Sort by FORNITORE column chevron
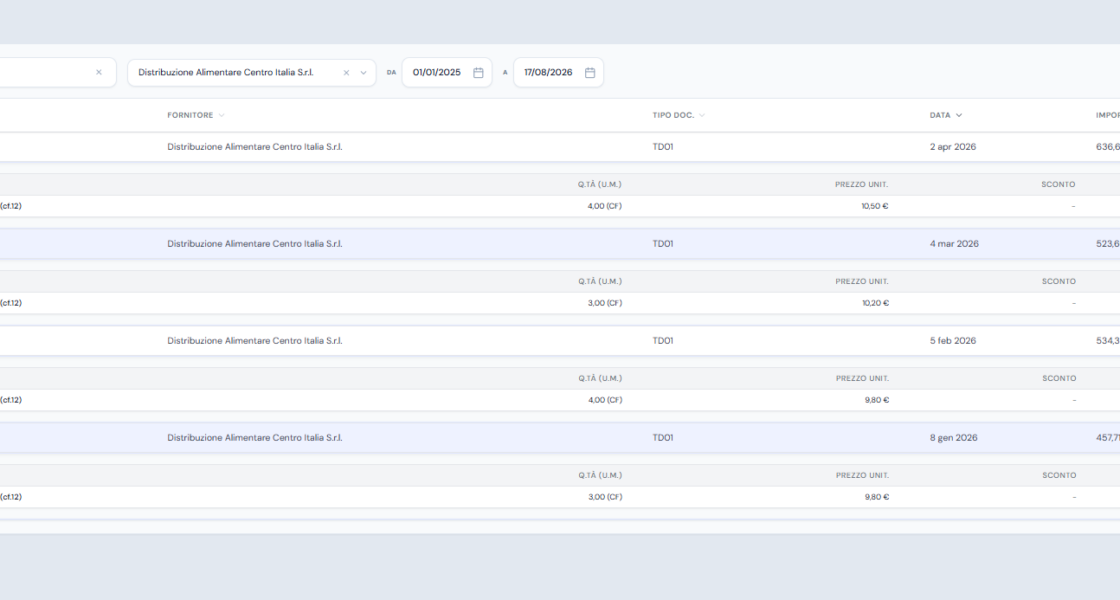 click(221, 115)
